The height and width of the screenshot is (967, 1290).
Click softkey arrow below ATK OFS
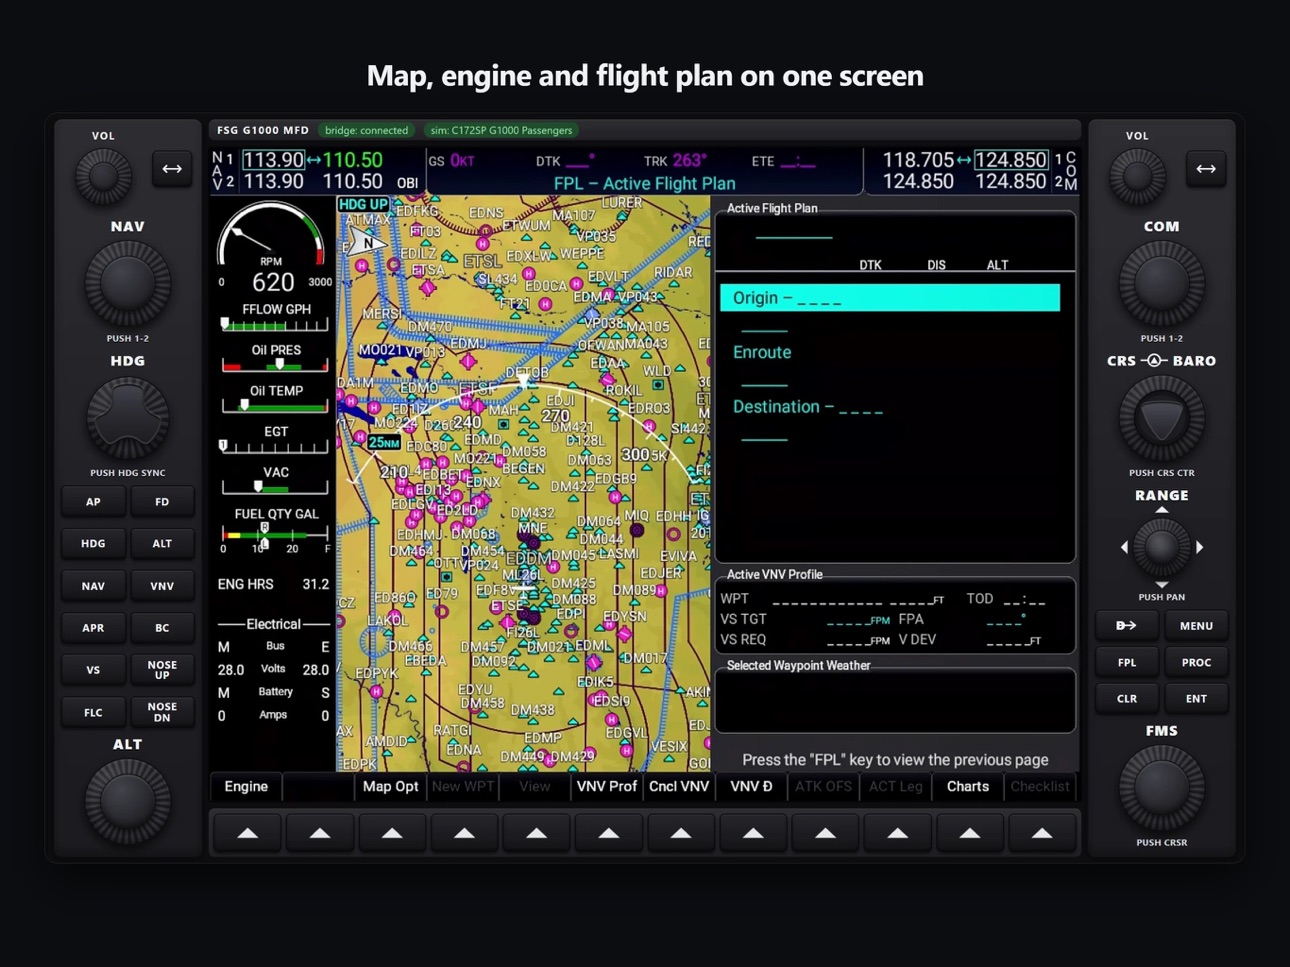point(825,832)
